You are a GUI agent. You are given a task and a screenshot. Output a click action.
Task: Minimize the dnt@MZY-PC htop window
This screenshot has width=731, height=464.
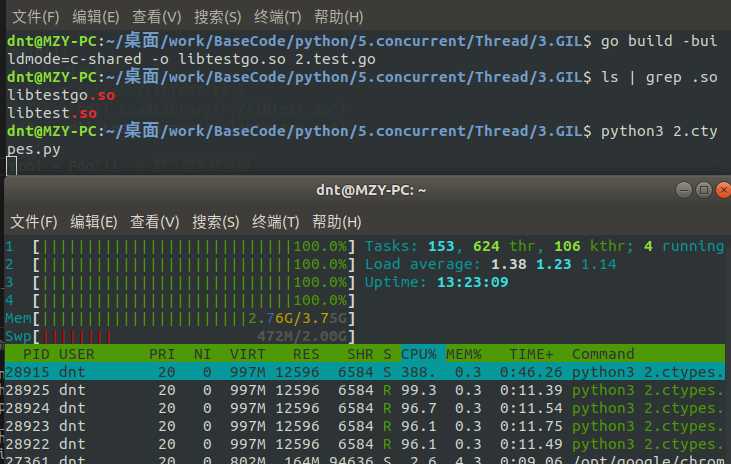click(x=684, y=190)
